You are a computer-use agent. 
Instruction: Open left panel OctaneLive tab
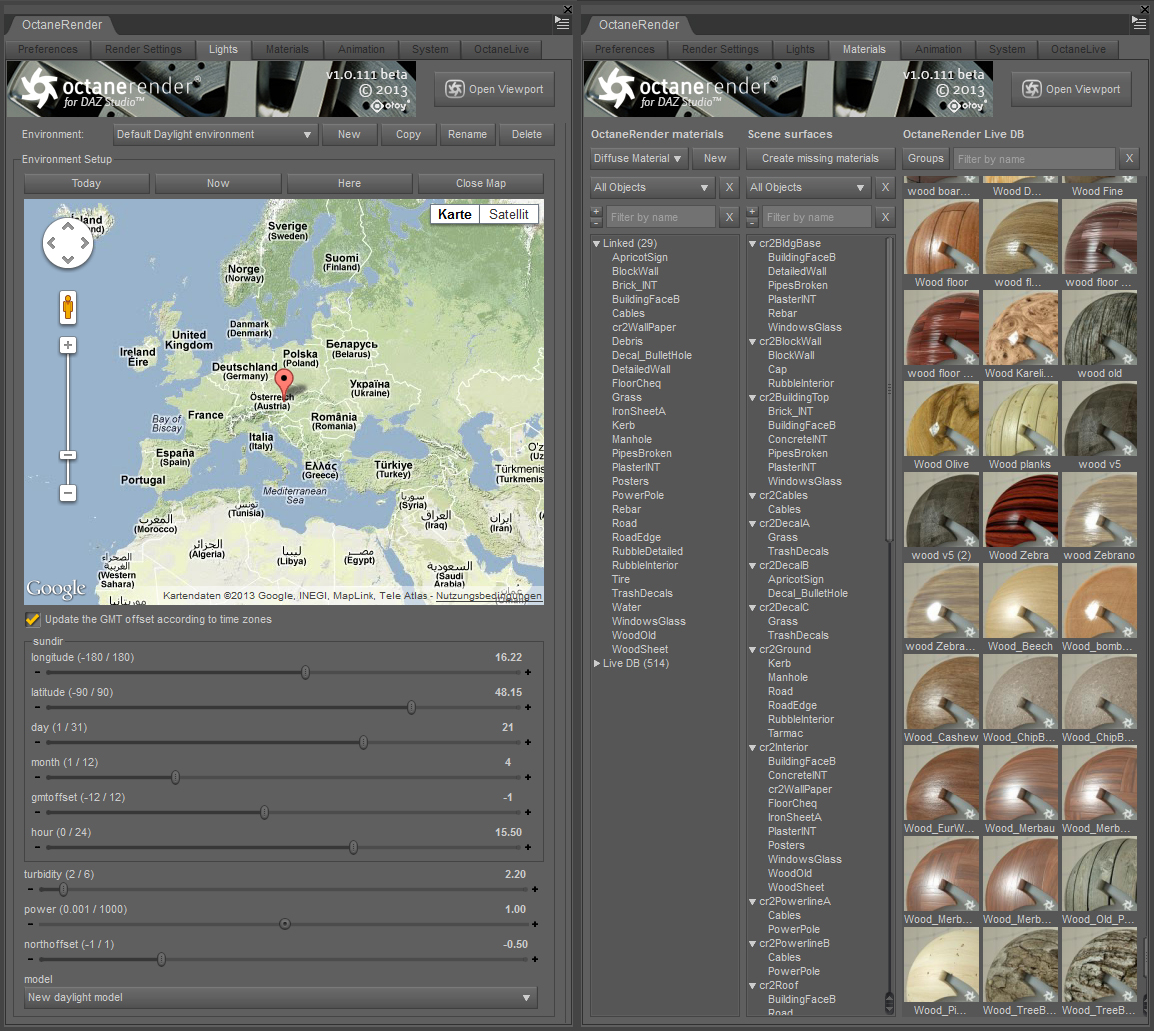pyautogui.click(x=501, y=49)
